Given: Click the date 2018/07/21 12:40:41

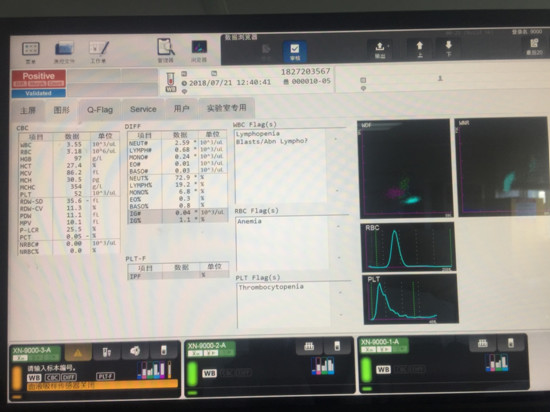Looking at the screenshot, I should pos(230,83).
